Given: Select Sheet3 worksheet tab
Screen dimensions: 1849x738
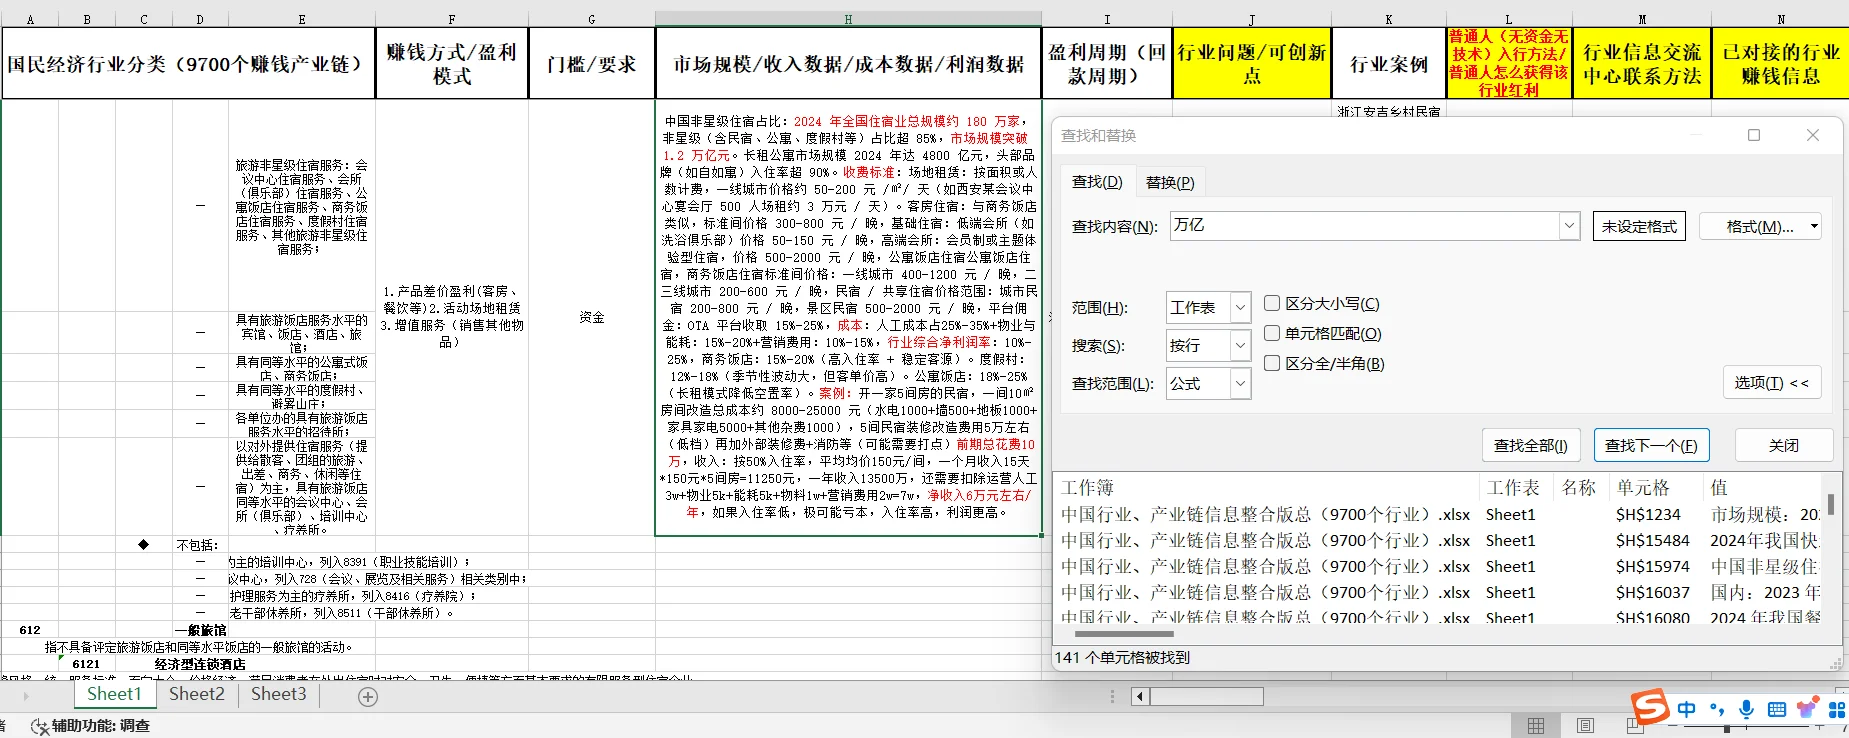Looking at the screenshot, I should (x=279, y=694).
